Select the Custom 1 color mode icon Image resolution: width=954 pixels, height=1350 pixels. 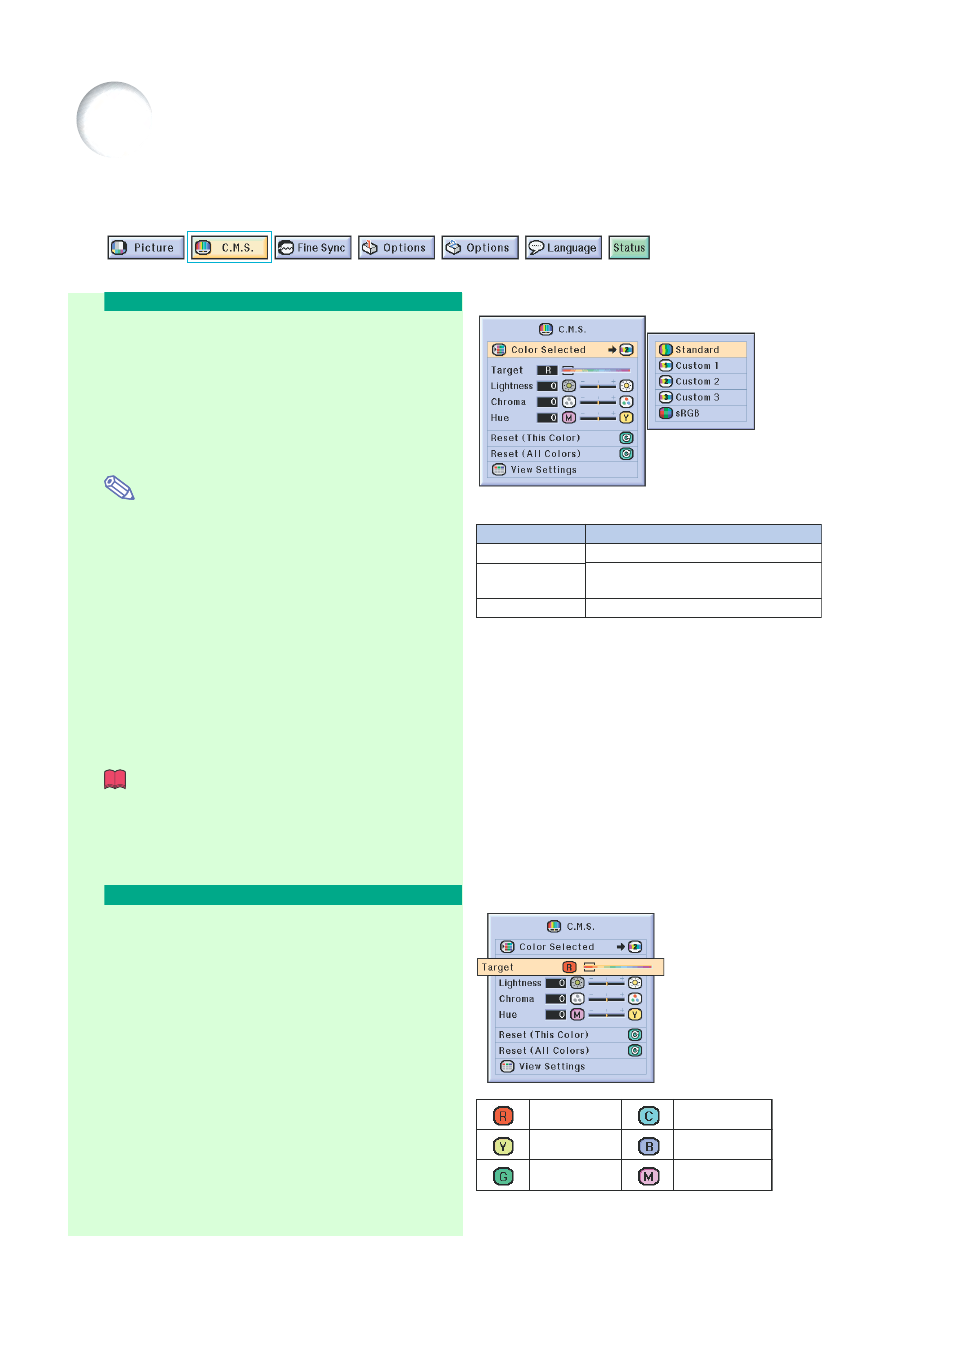click(665, 366)
